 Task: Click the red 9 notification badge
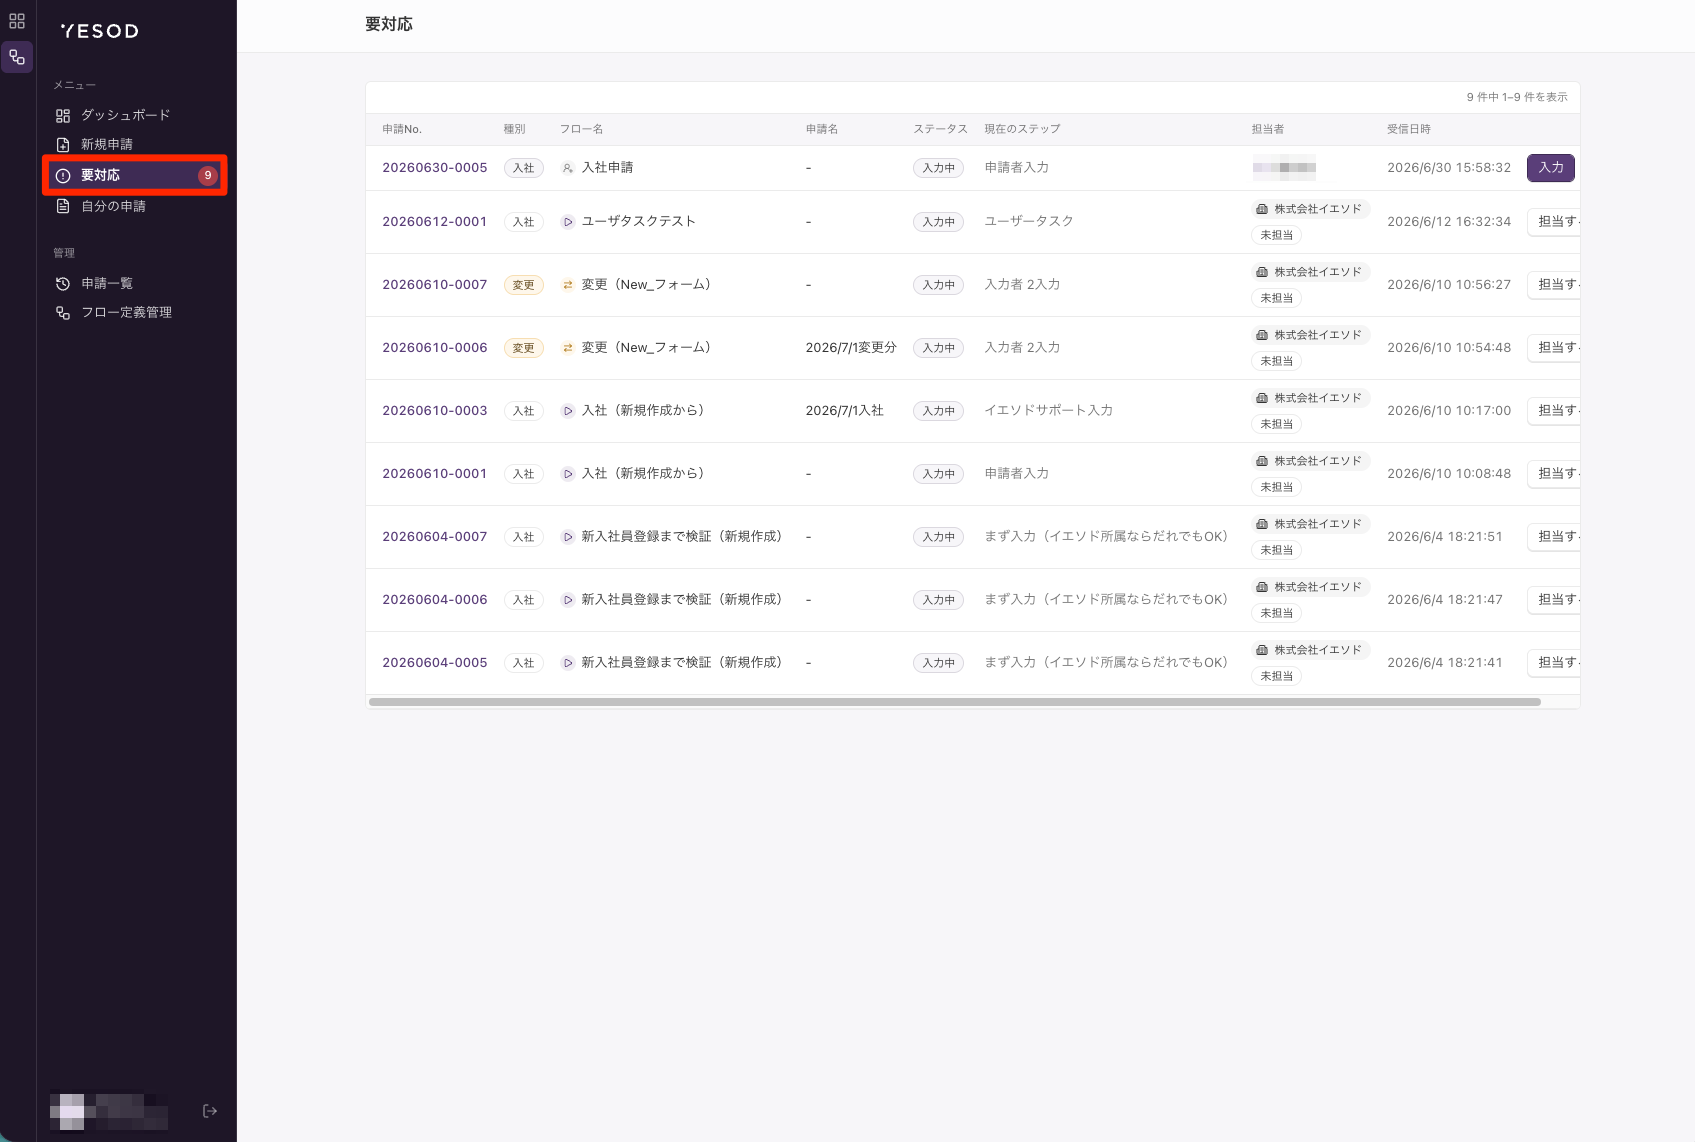pos(208,175)
